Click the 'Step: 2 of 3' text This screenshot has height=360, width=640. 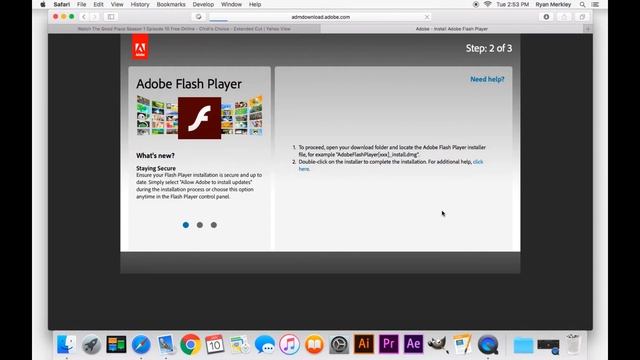tap(489, 48)
